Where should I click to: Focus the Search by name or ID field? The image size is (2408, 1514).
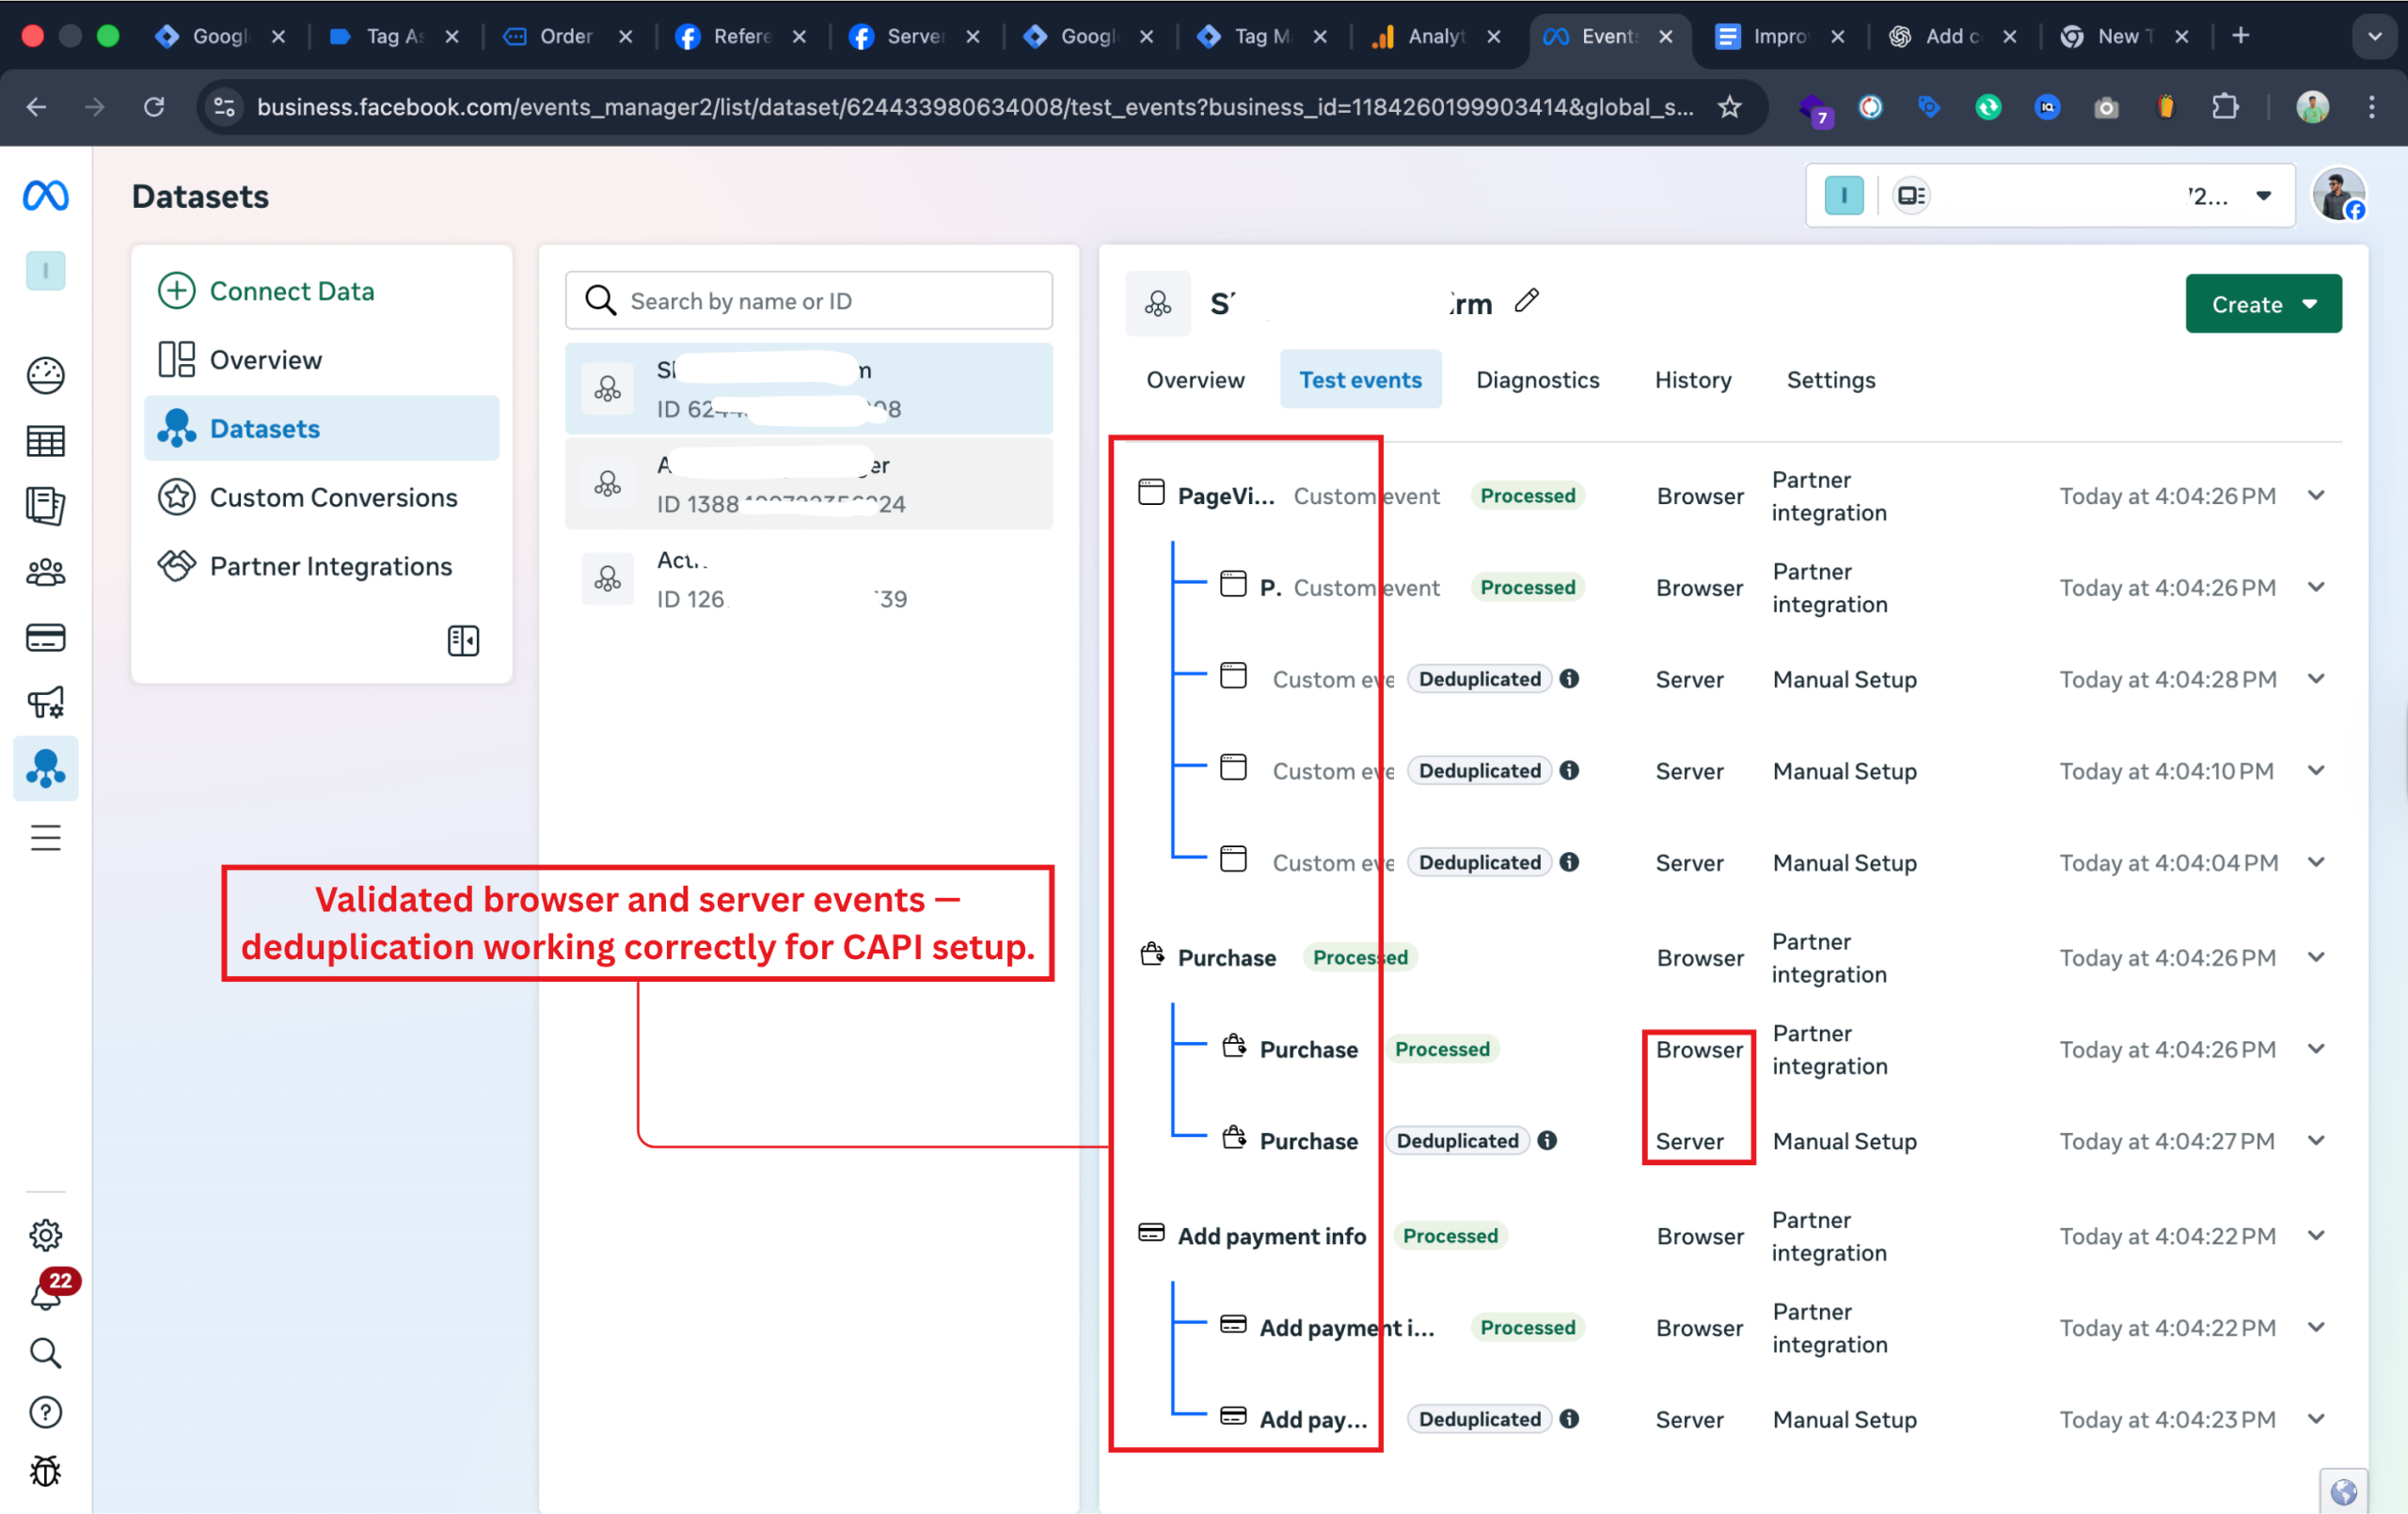pos(808,301)
